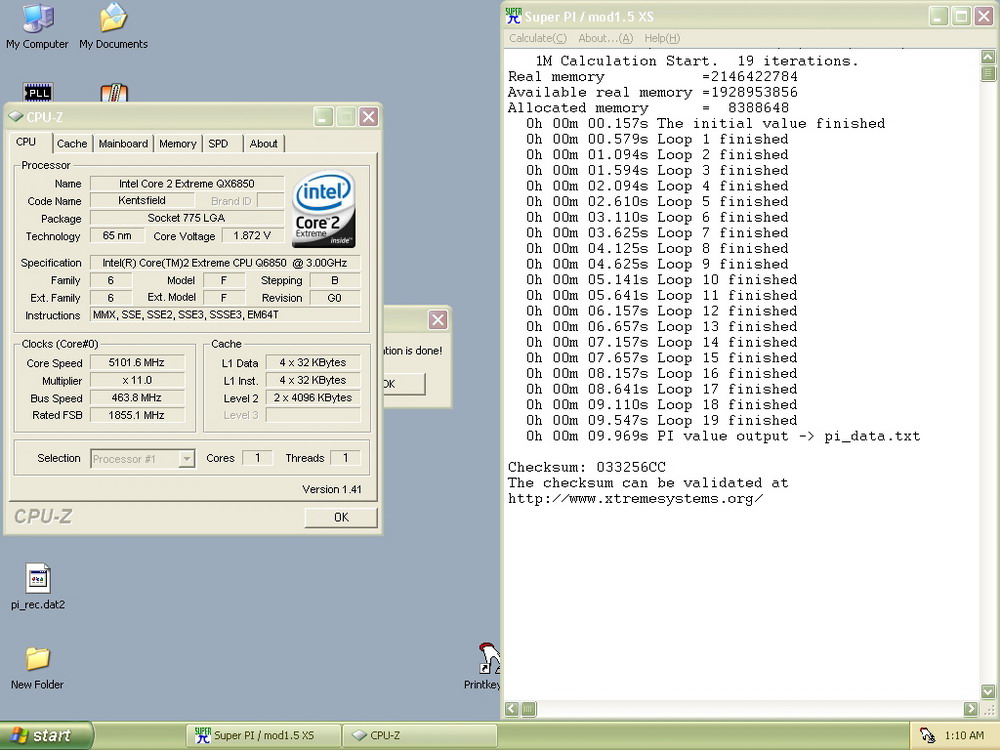1000x750 pixels.
Task: Click the system tray safely remove icon
Action: tap(927, 735)
